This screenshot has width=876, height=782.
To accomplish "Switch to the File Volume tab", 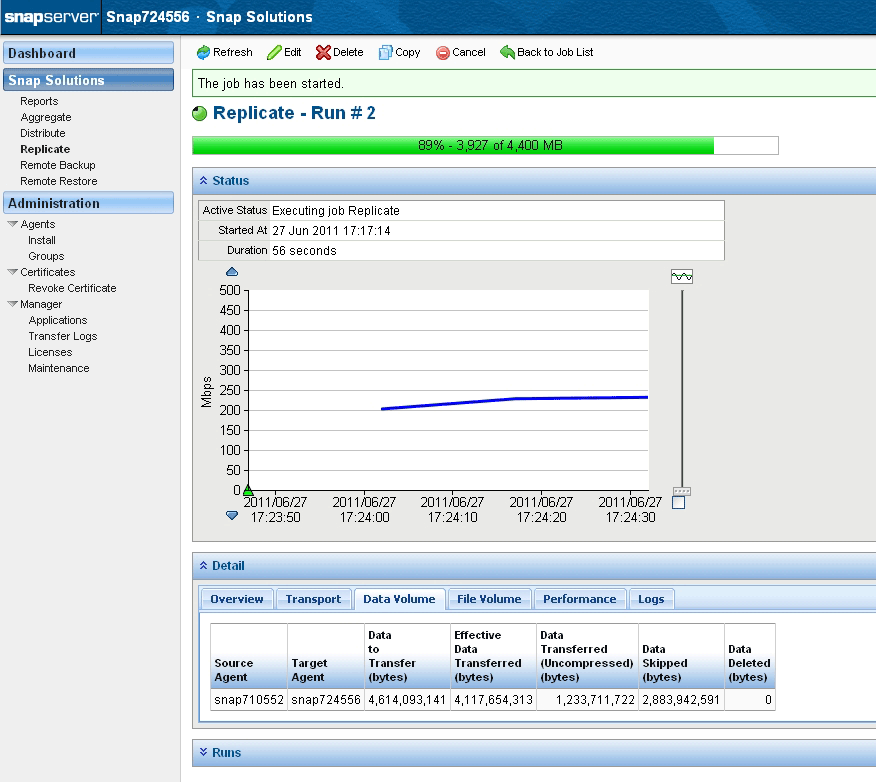I will click(x=489, y=599).
